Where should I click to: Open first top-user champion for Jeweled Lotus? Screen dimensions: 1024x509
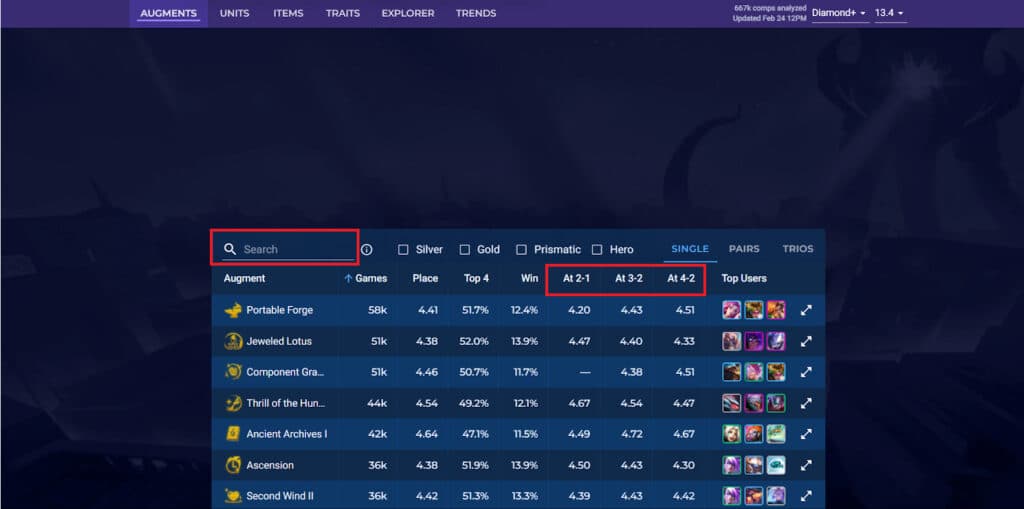(x=731, y=341)
